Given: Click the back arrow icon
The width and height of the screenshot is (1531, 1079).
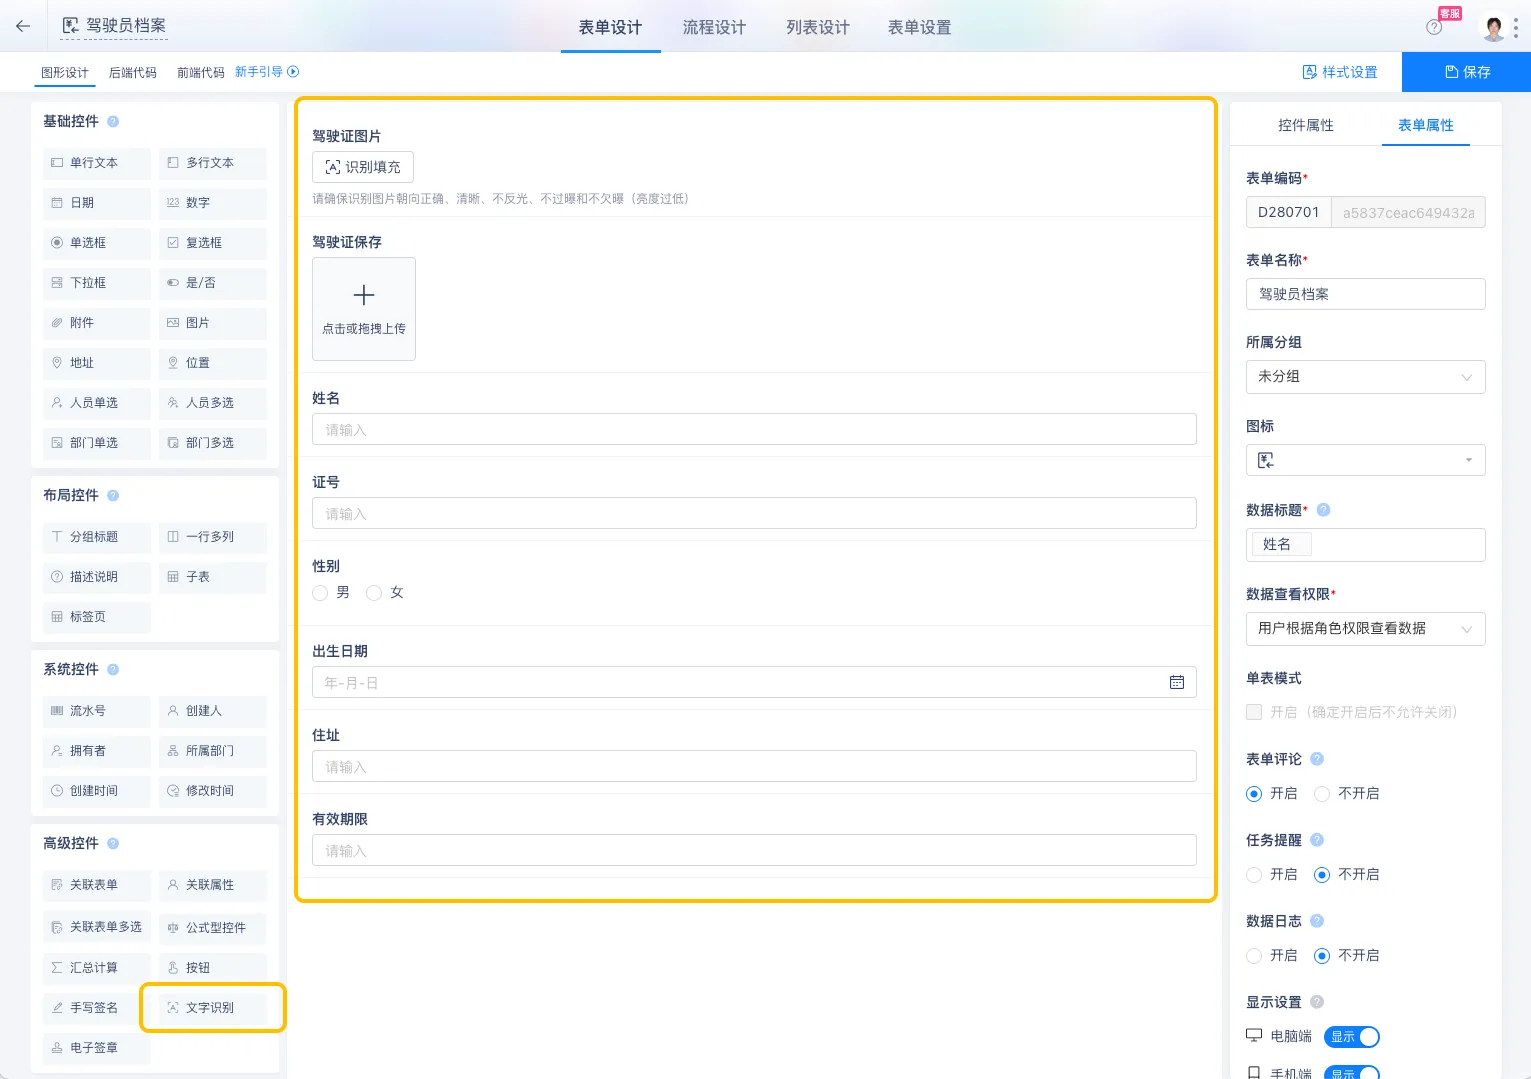Looking at the screenshot, I should pyautogui.click(x=23, y=26).
